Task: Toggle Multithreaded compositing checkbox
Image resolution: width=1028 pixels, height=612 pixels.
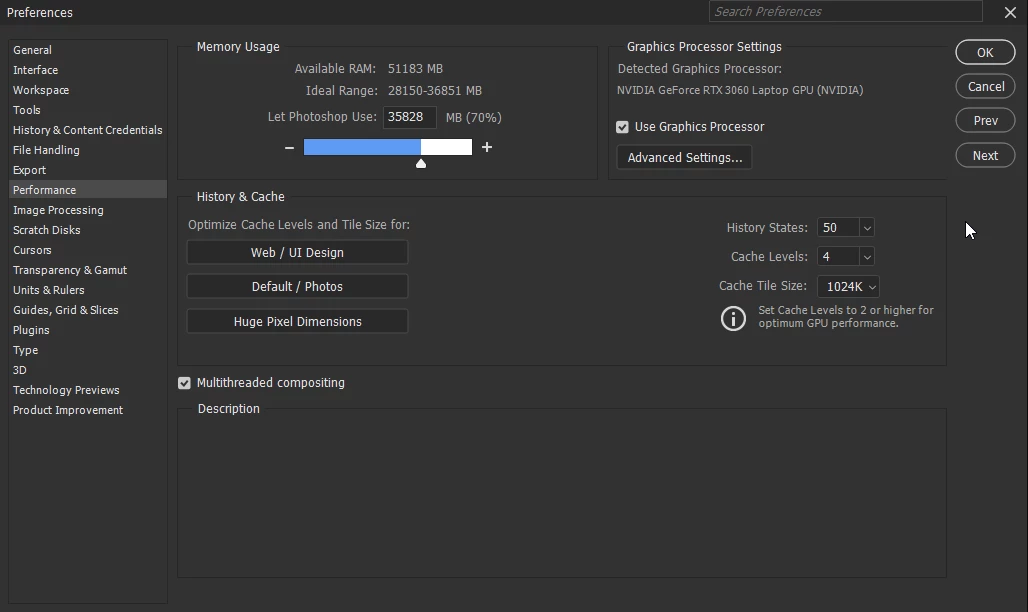Action: (x=184, y=383)
